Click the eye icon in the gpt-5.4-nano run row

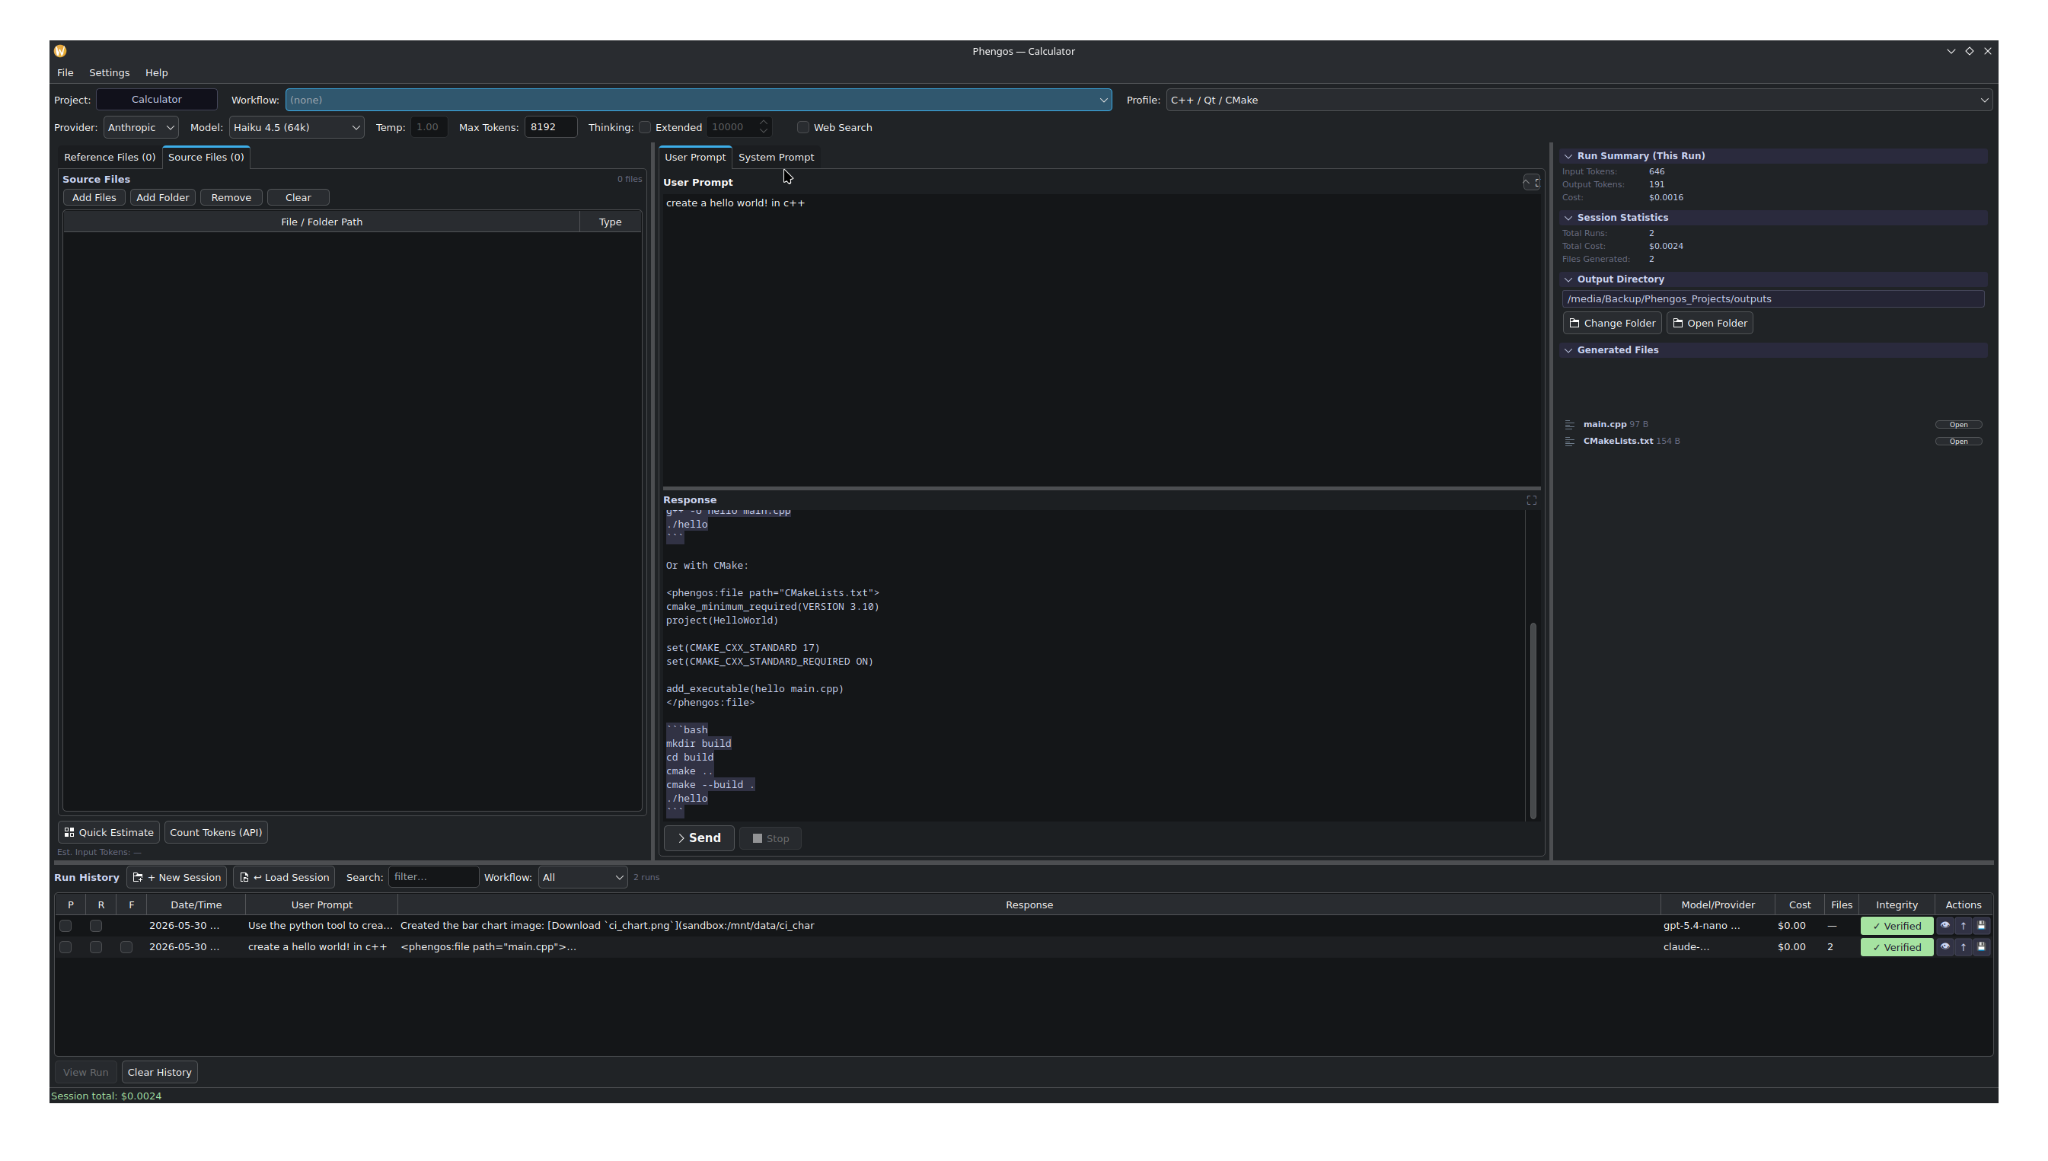tap(1945, 926)
